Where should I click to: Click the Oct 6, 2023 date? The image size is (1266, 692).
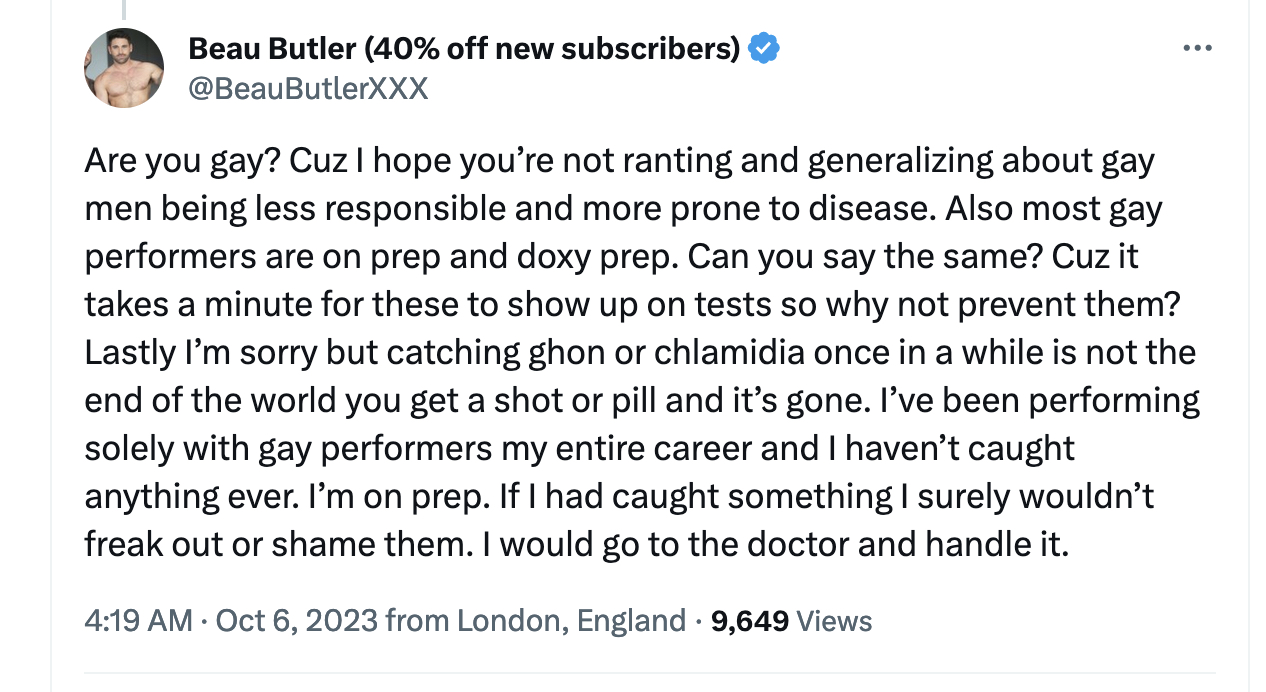pos(297,621)
